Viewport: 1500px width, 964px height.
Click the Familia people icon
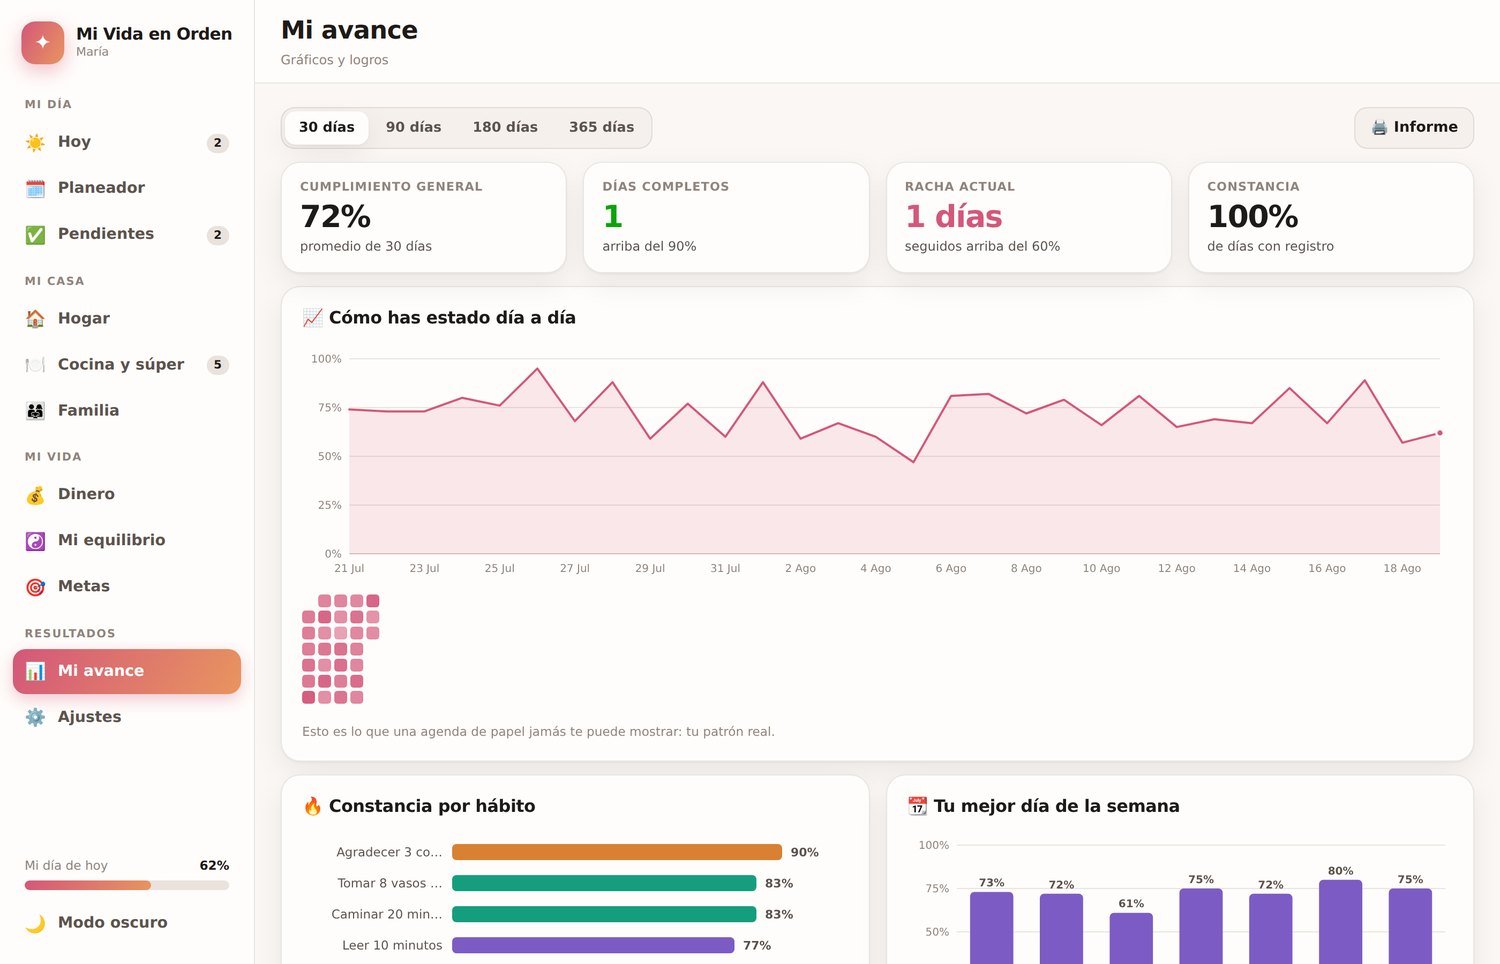[x=35, y=411]
